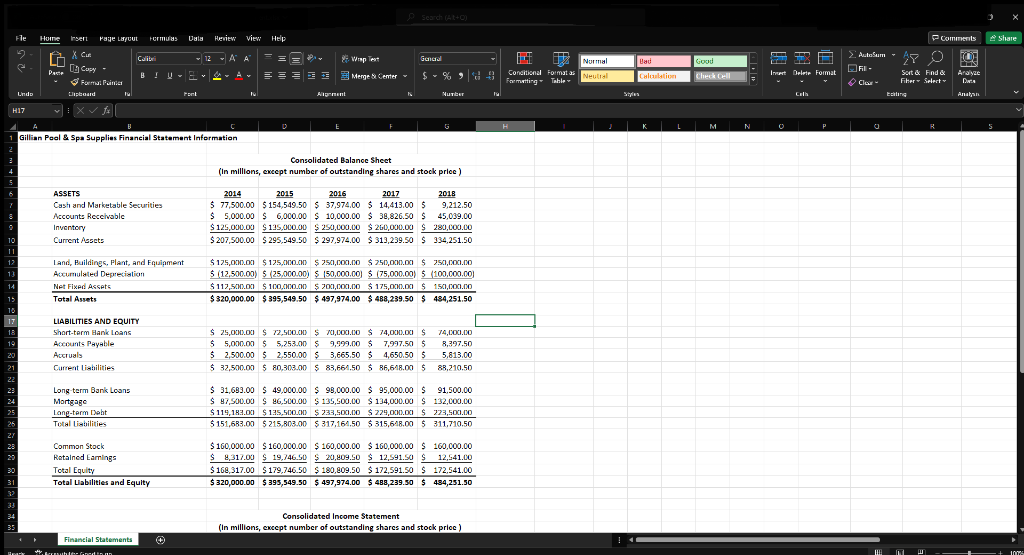Apply the Borders icon to the cell

pos(193,76)
